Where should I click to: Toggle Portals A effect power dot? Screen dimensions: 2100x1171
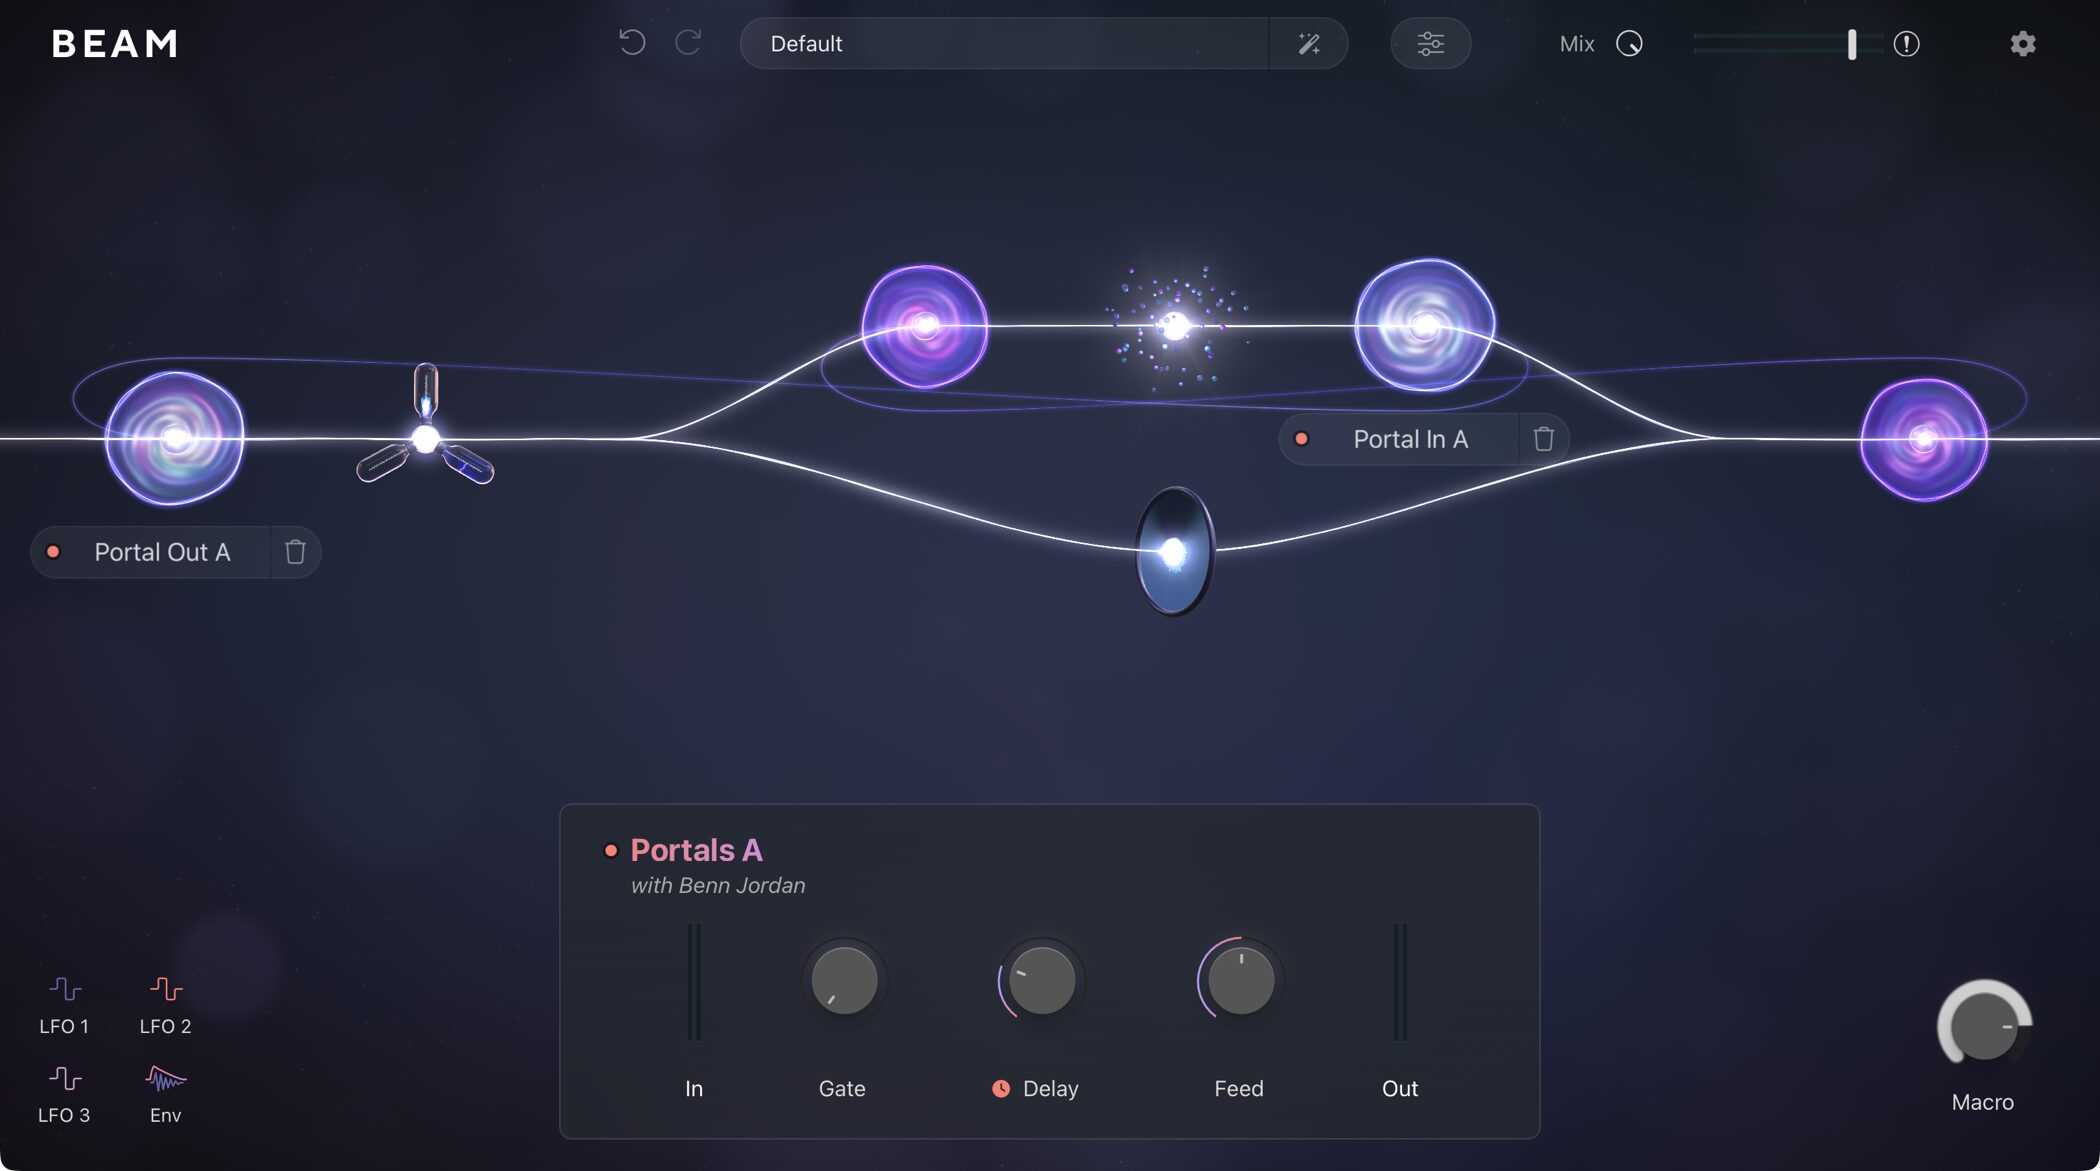click(611, 851)
